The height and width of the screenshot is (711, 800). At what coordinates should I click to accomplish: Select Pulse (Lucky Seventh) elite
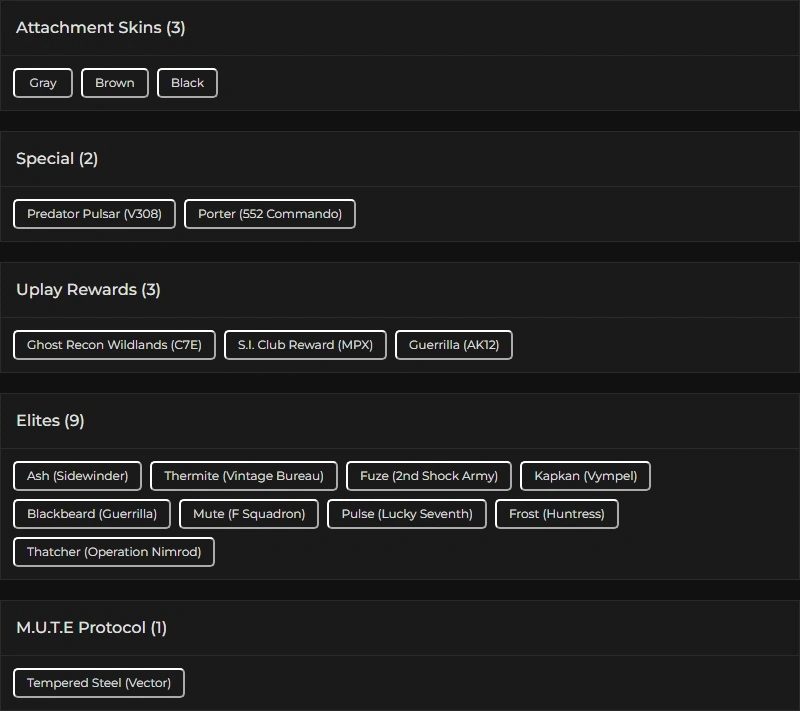(407, 514)
